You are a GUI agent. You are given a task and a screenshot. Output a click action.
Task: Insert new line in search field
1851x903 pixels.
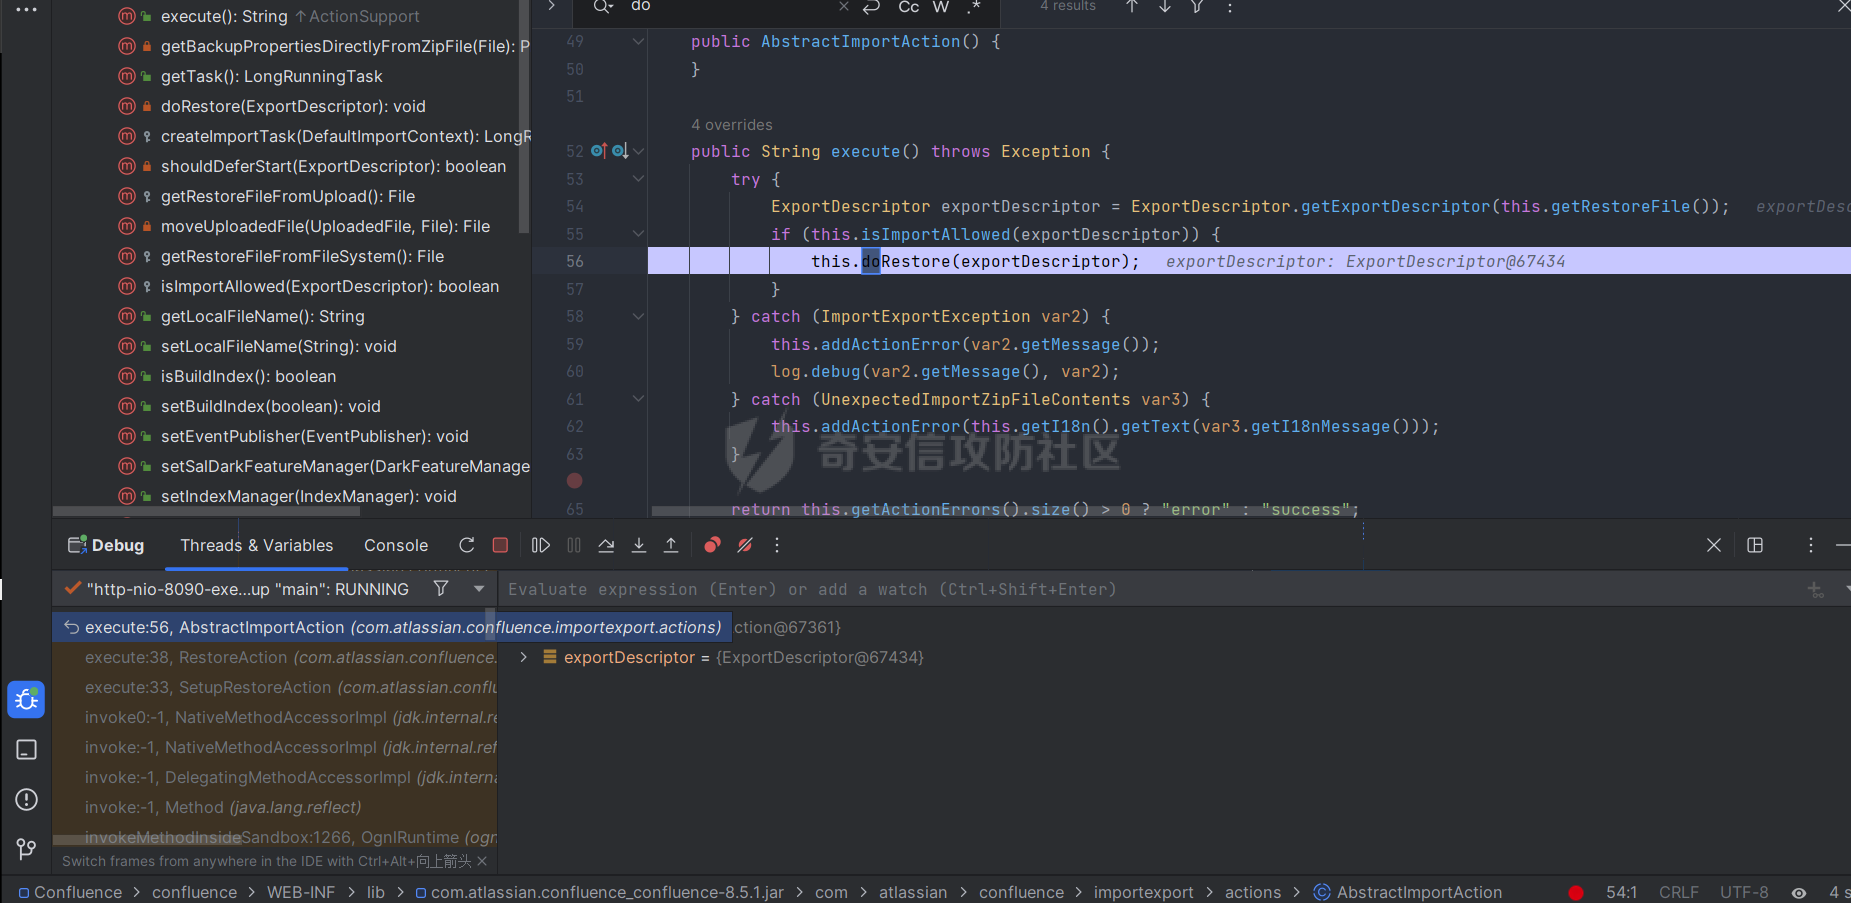[x=872, y=7]
